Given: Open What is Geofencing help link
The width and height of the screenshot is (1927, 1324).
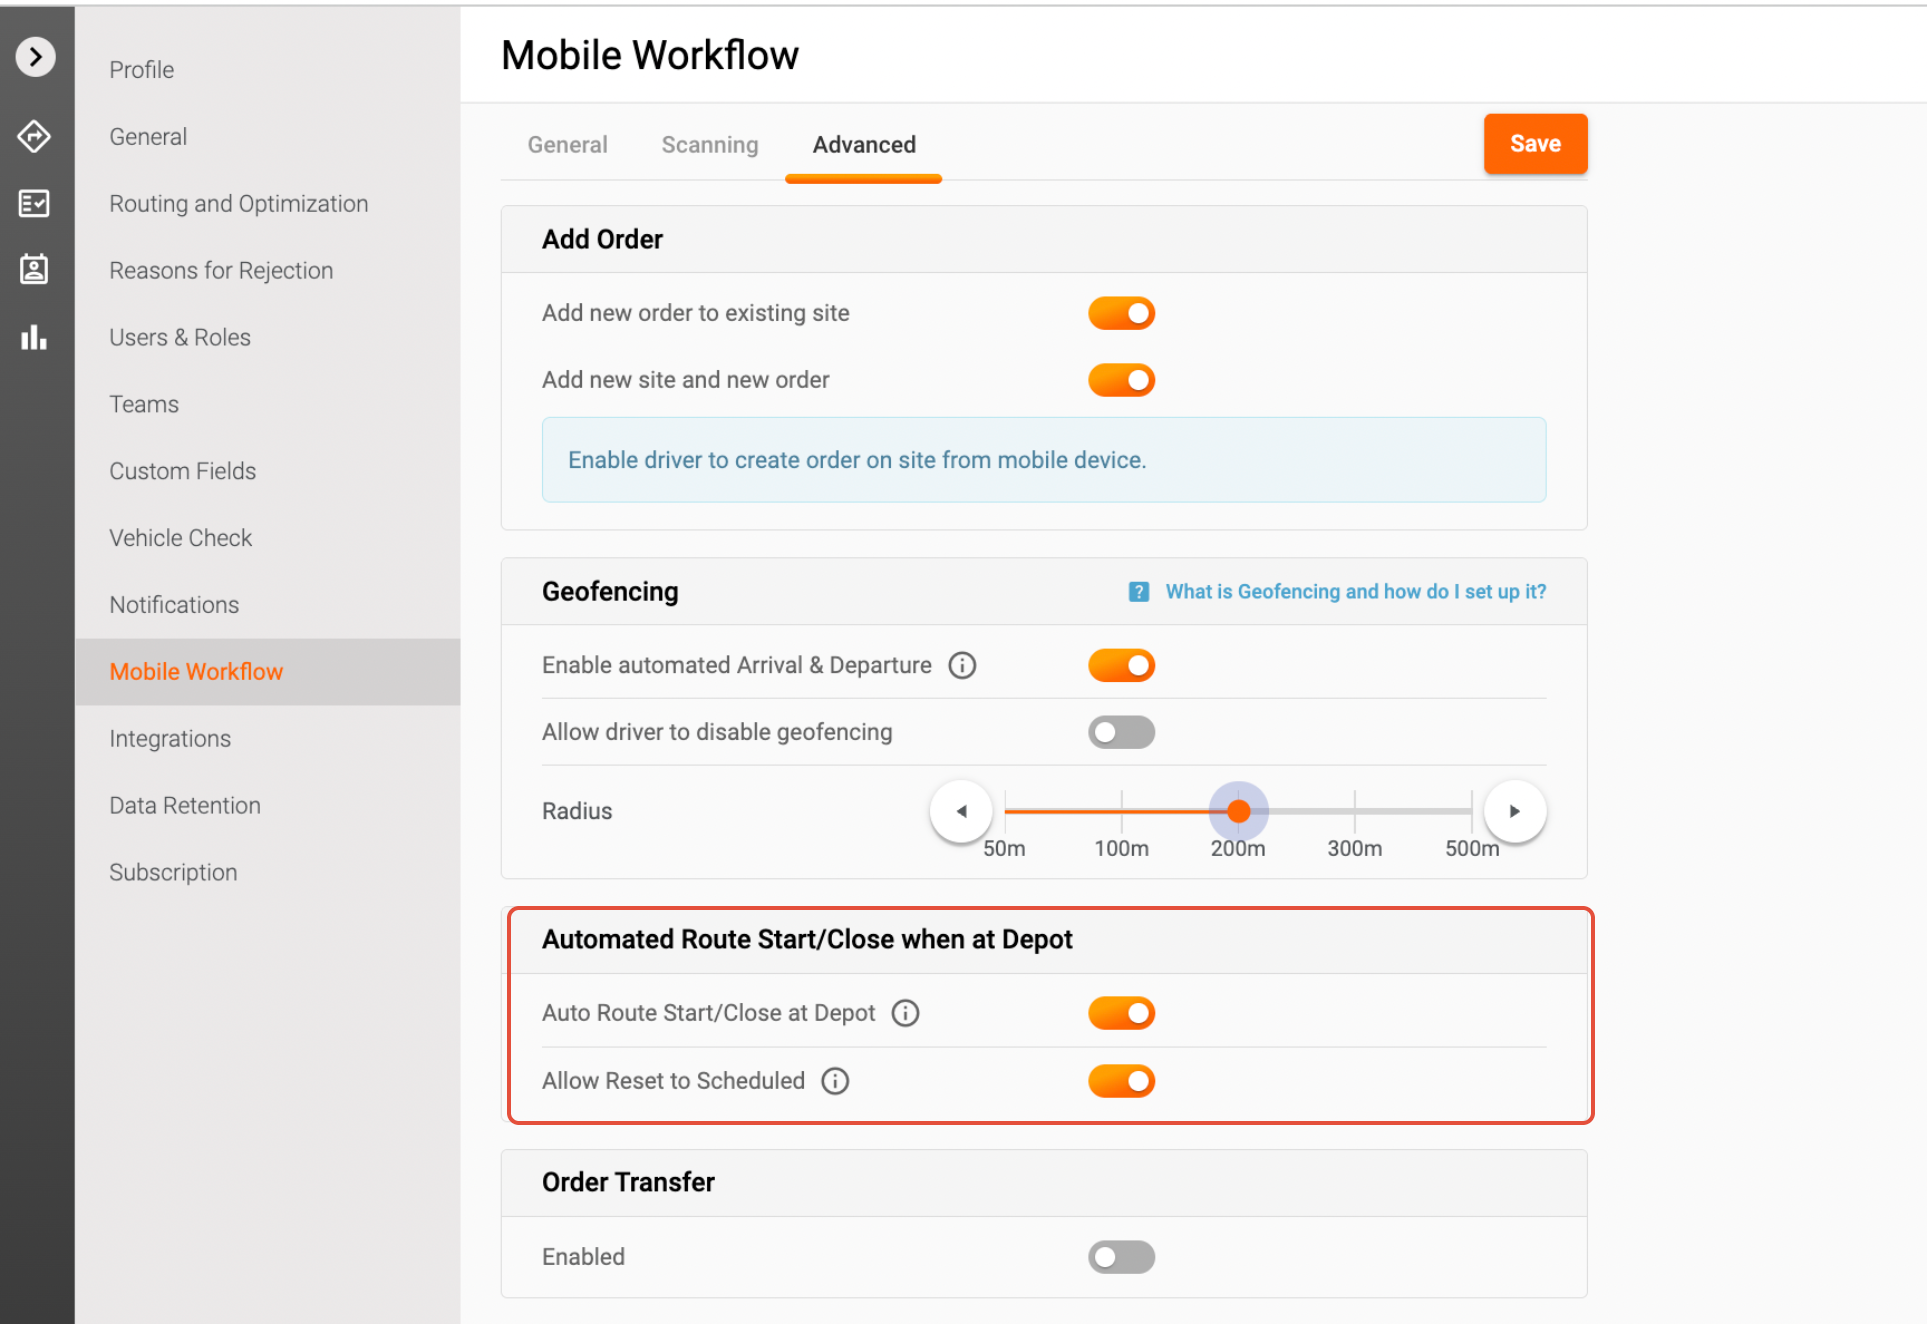Looking at the screenshot, I should pyautogui.click(x=1355, y=592).
